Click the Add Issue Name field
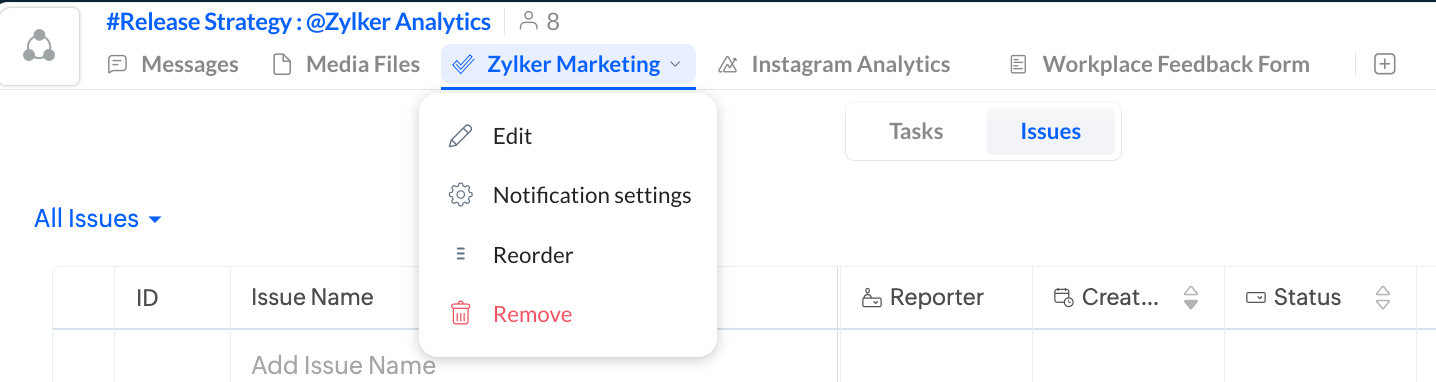This screenshot has width=1436, height=382. pyautogui.click(x=534, y=365)
